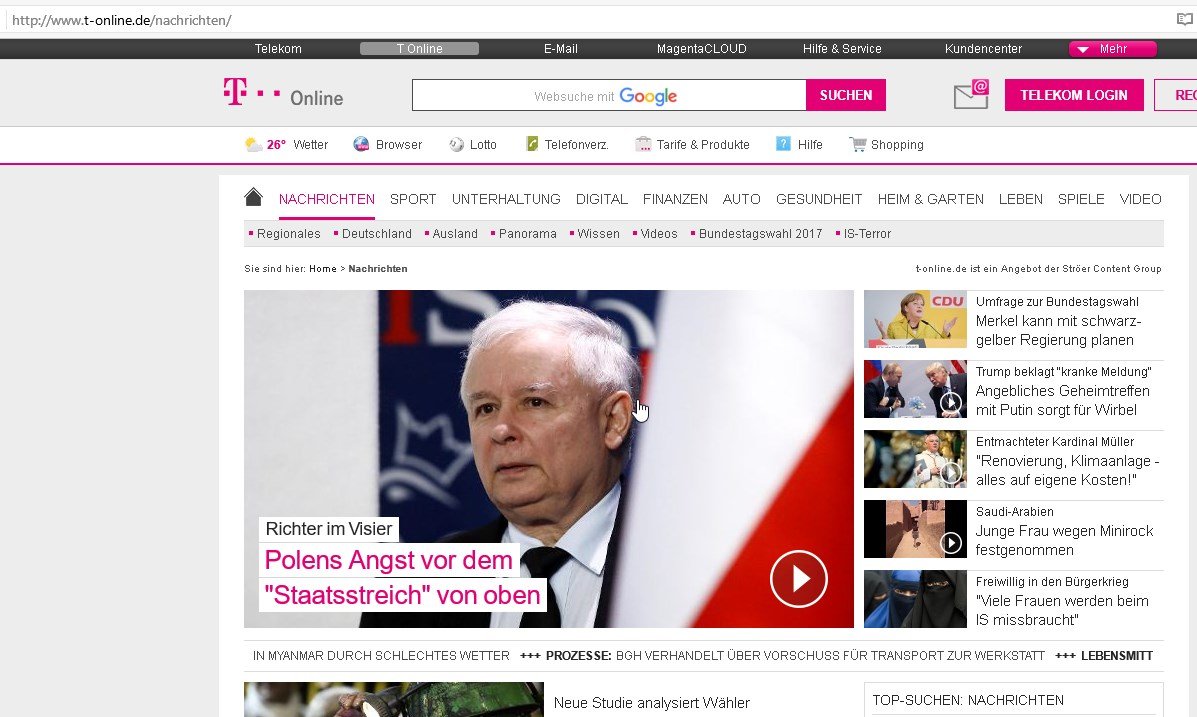Open the reader view icon in address bar
Viewport: 1197px width, 717px height.
[1184, 20]
